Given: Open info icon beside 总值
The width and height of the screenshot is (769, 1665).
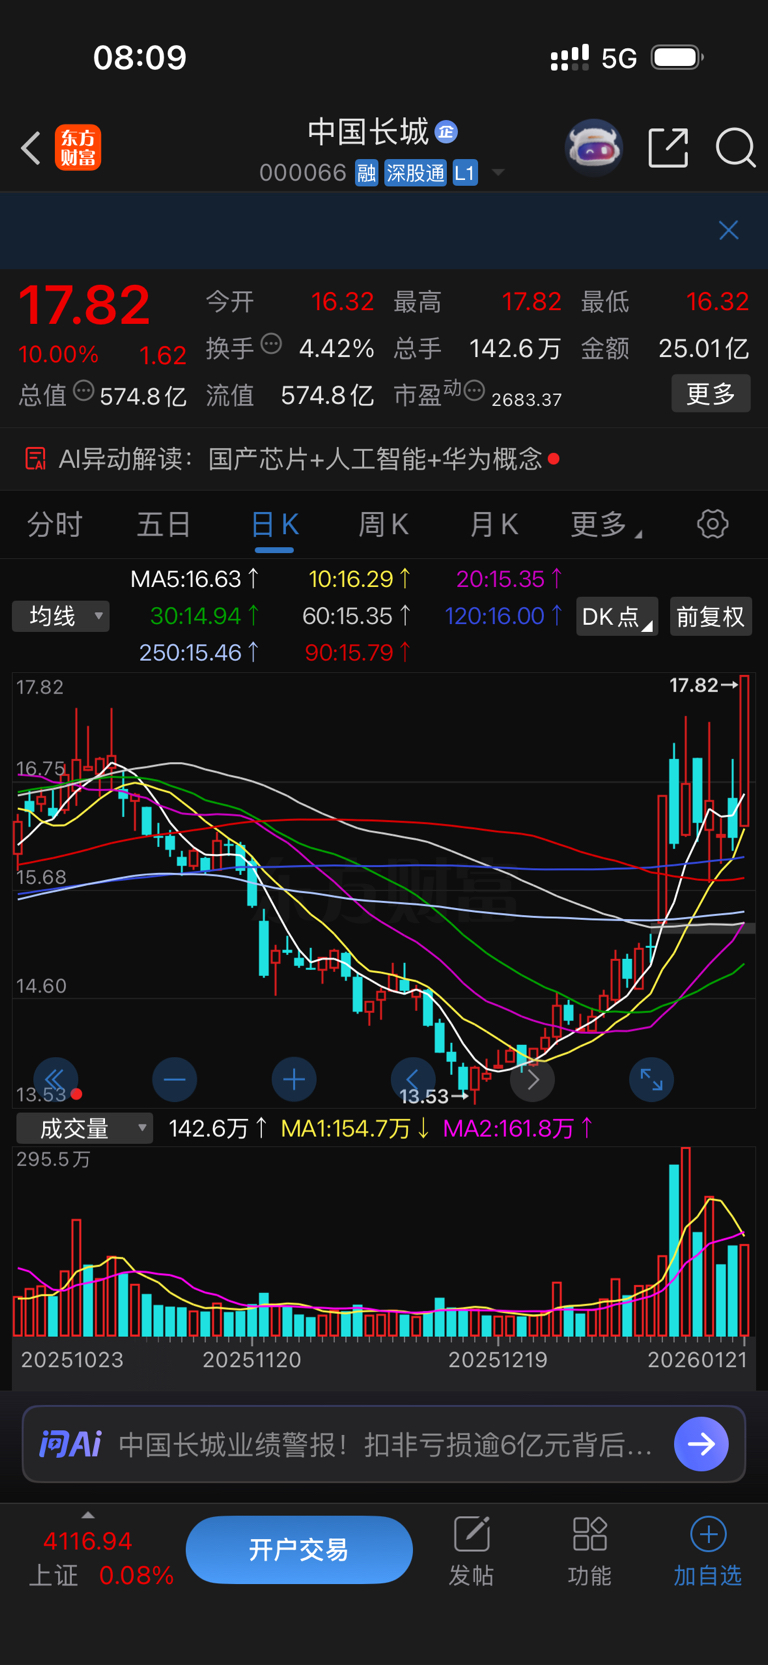Looking at the screenshot, I should tap(84, 391).
